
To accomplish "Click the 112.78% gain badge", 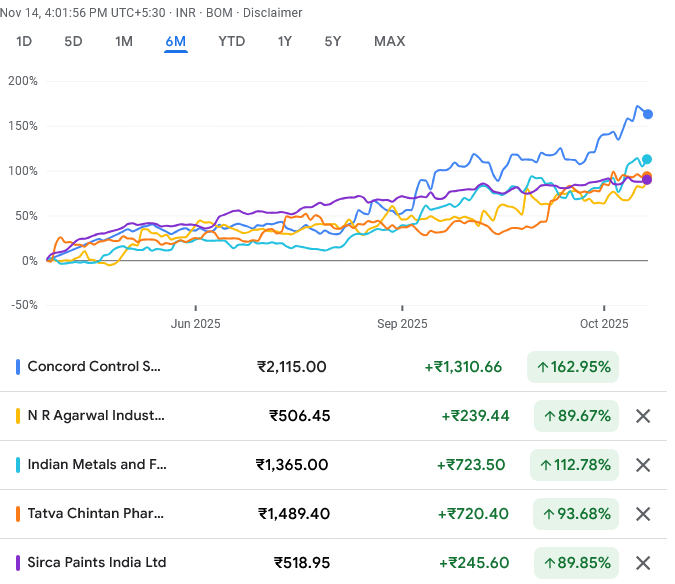I will [574, 465].
